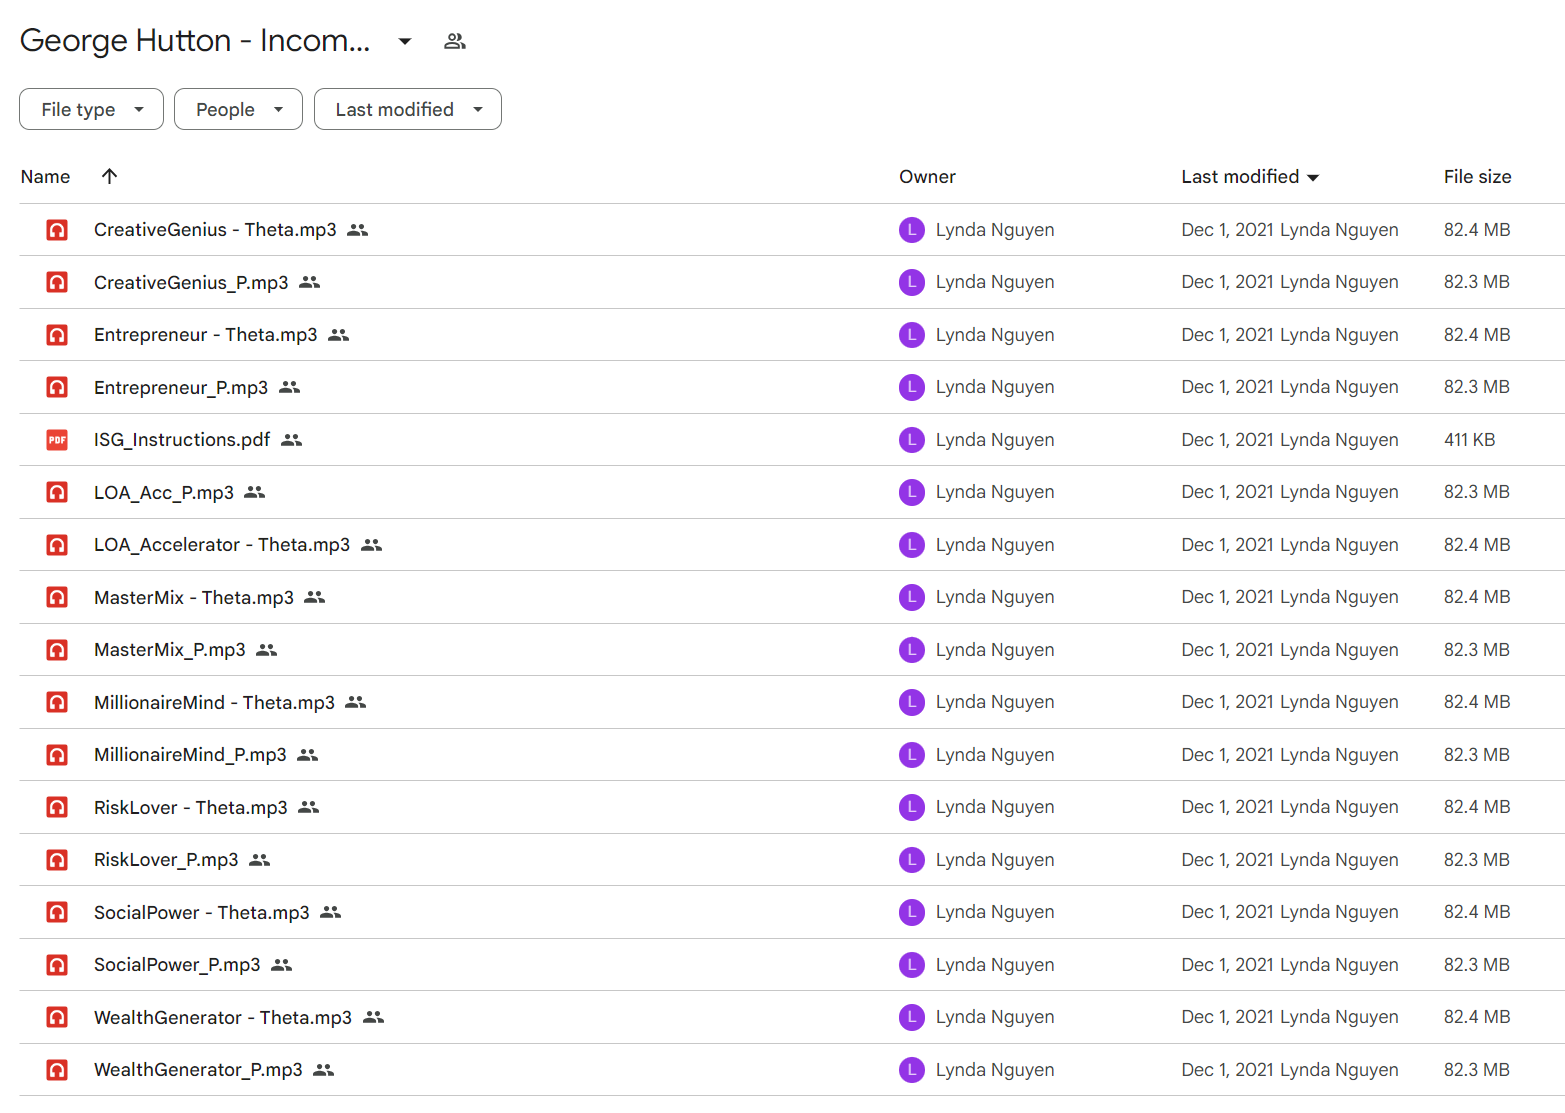Click the audio icon for CreativeGenius_P.mp3

tap(57, 282)
